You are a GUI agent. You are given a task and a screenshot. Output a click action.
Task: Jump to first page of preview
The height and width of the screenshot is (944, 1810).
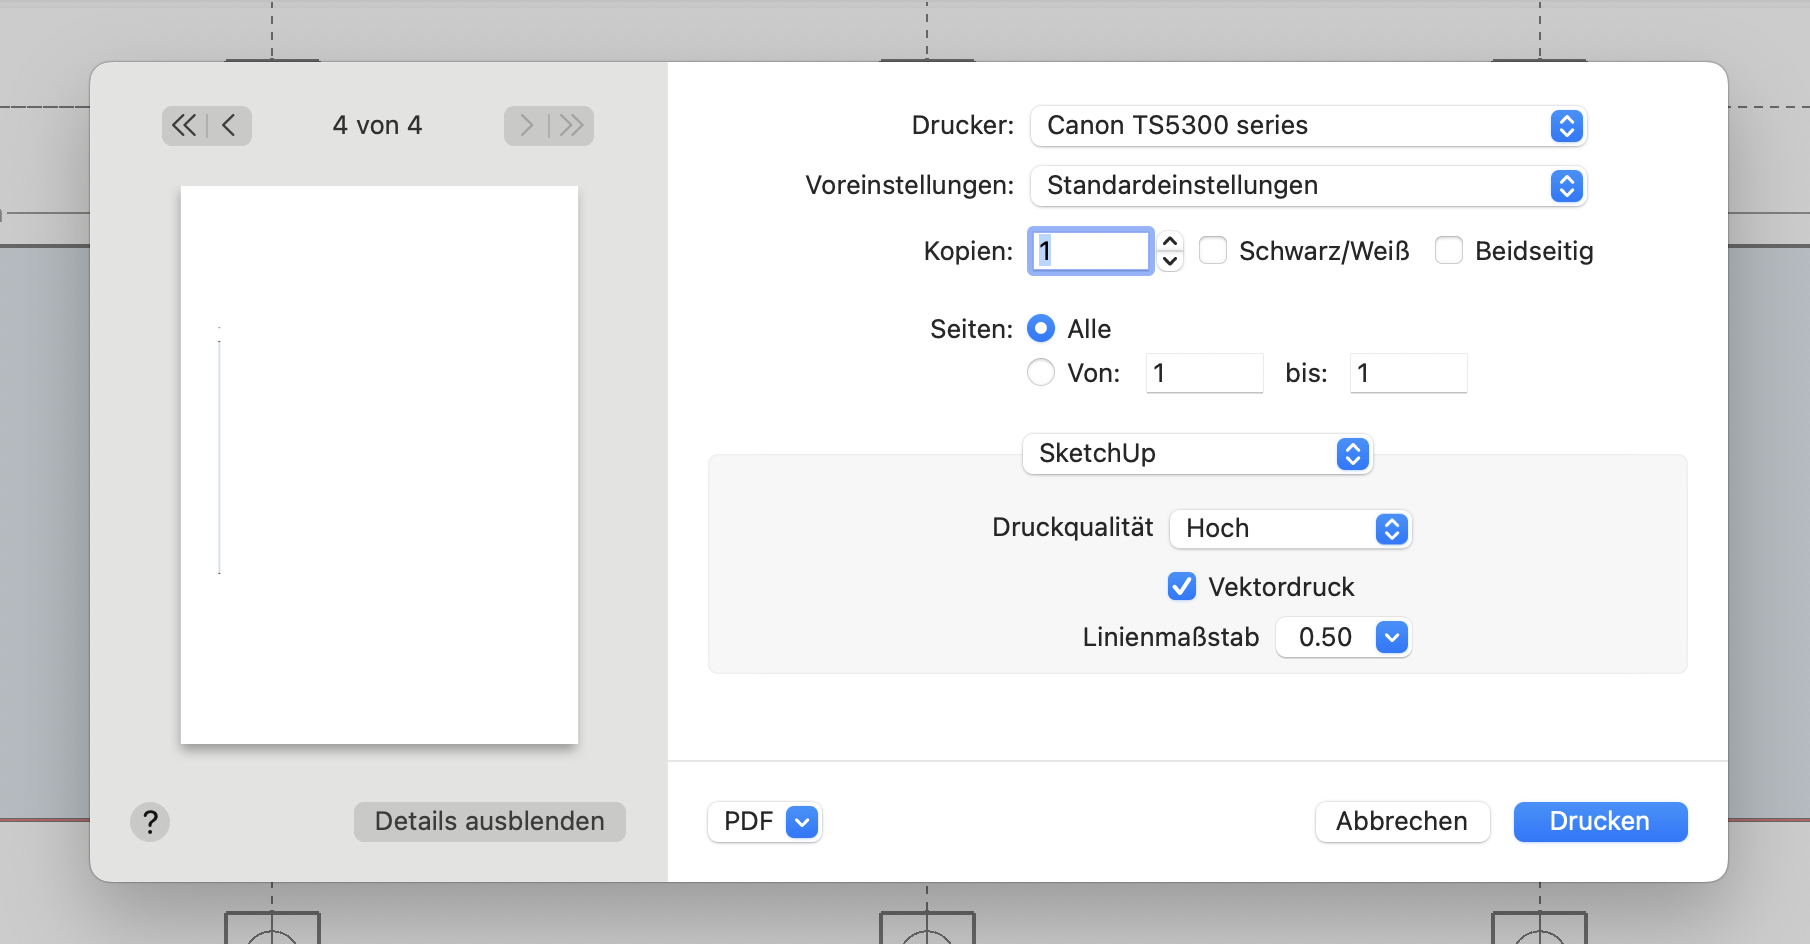pos(184,126)
